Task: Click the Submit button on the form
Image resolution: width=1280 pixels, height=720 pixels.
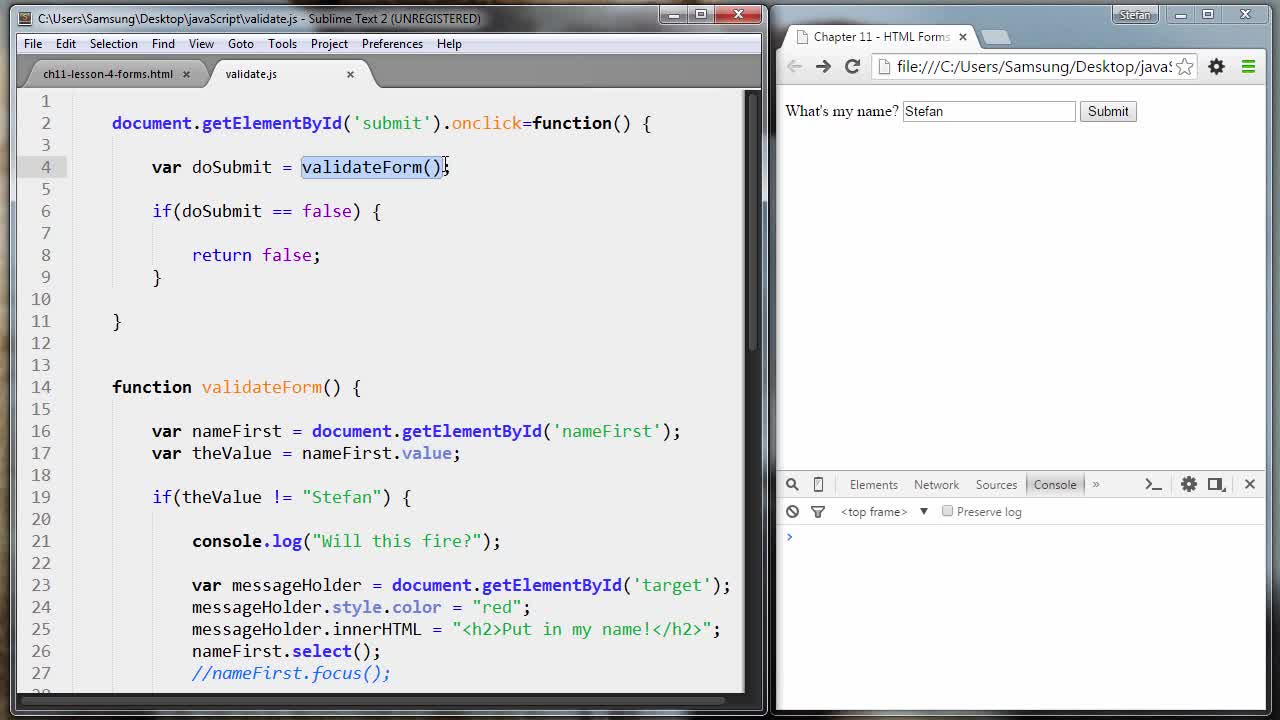Action: point(1108,111)
